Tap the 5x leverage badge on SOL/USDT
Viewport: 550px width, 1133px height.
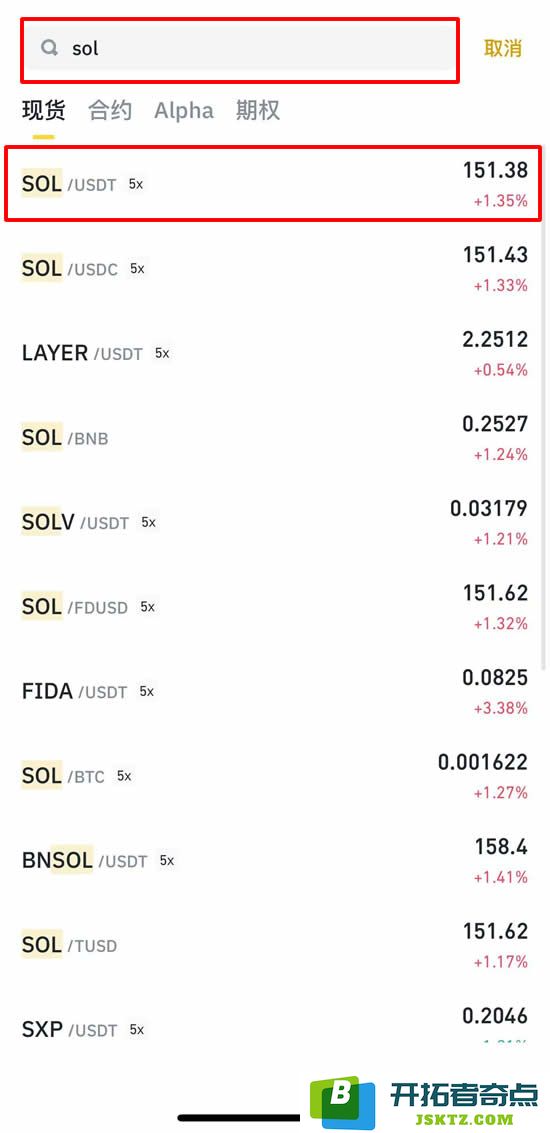coord(136,184)
